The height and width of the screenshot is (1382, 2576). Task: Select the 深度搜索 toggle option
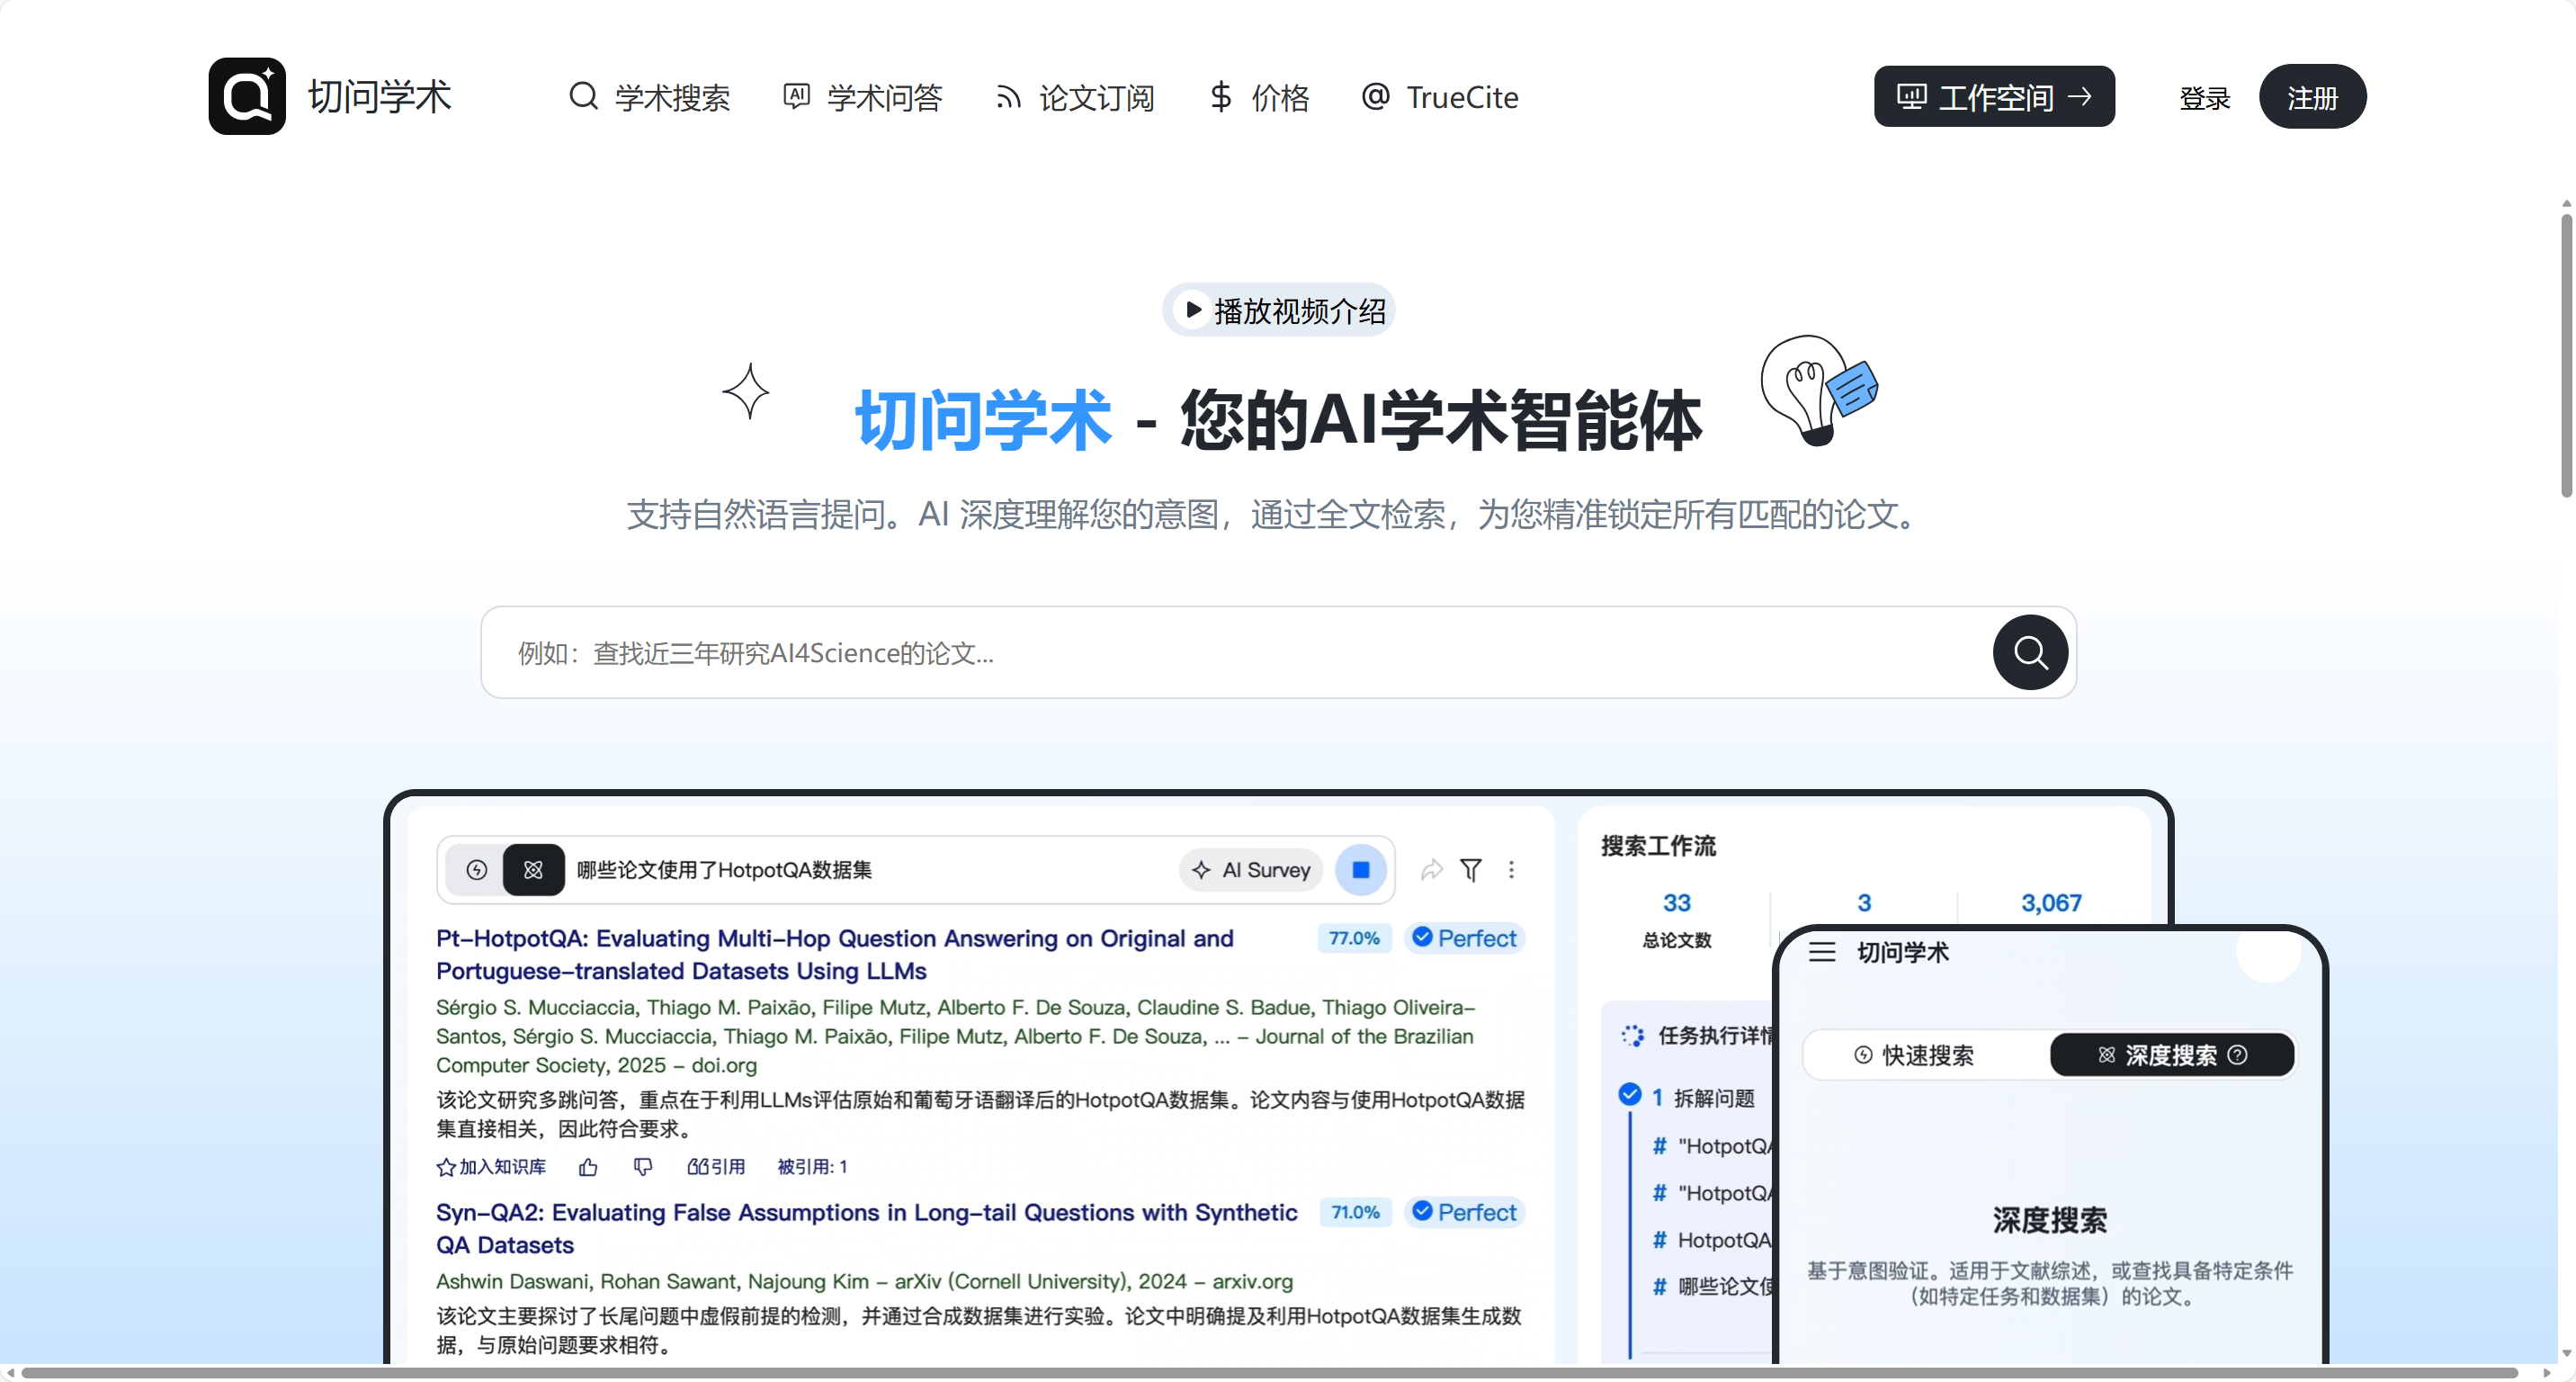2171,1054
